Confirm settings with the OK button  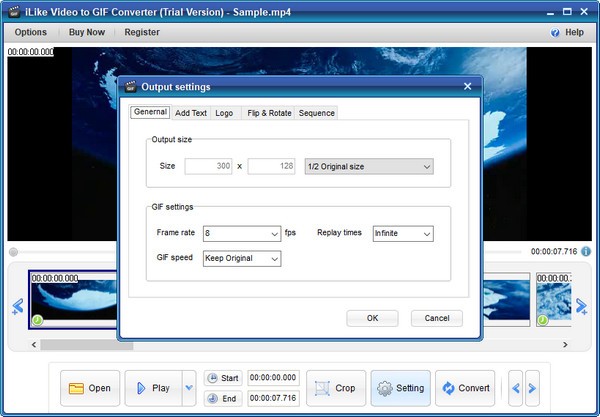372,318
